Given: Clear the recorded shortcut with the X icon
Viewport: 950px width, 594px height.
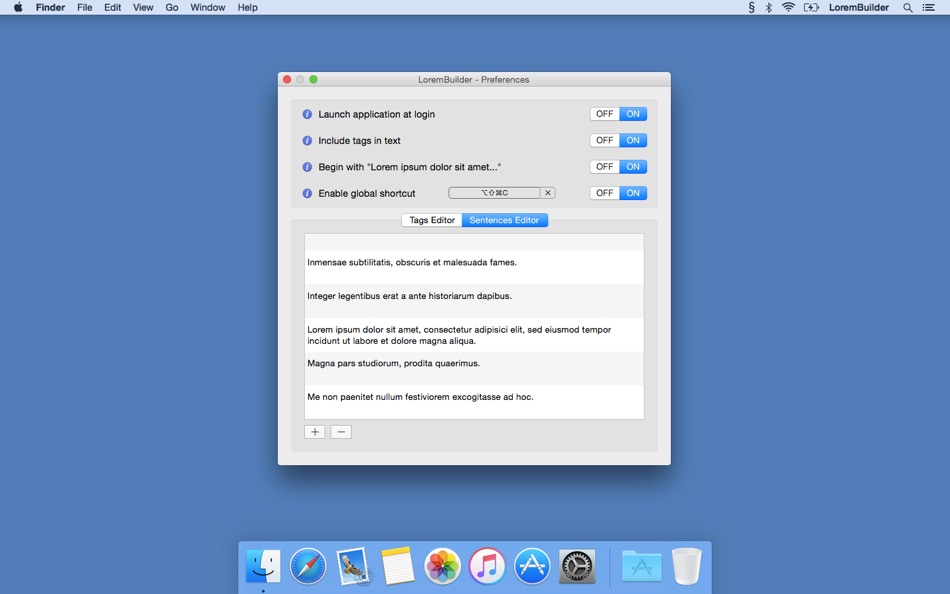Looking at the screenshot, I should (x=548, y=192).
